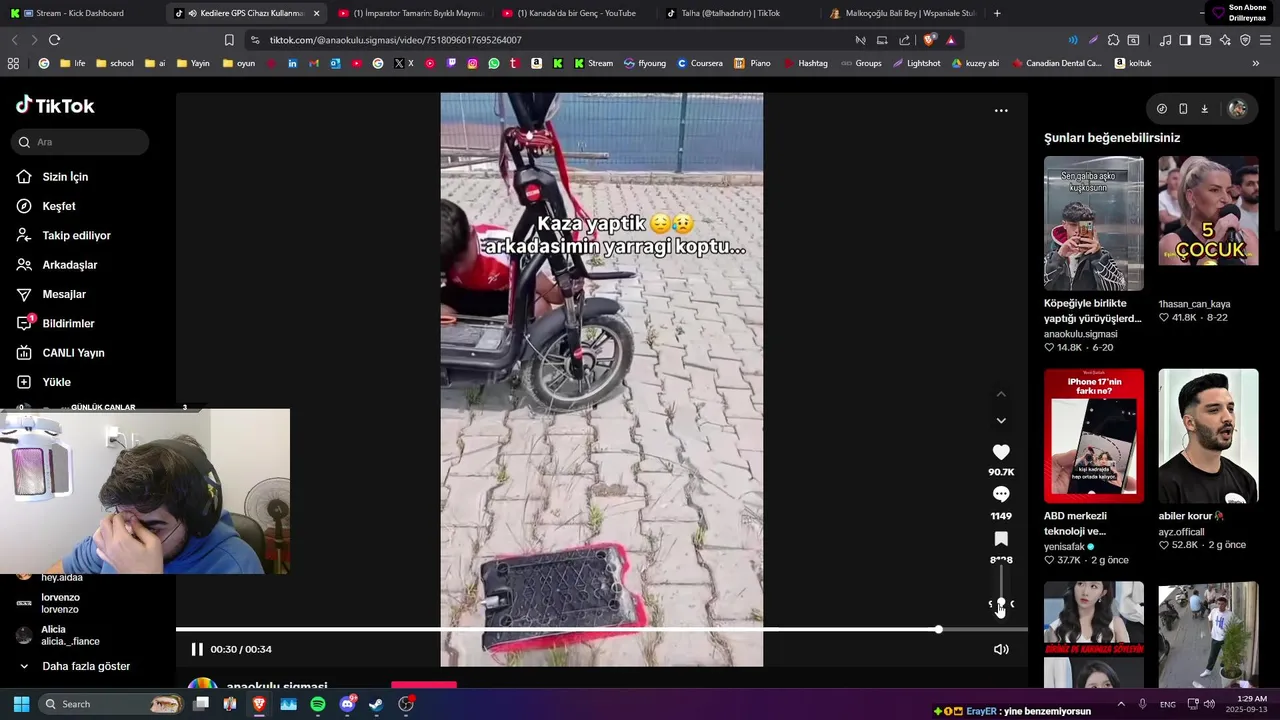Screen dimensions: 1280x720
Task: Toggle browser sidebar panel
Action: (1185, 40)
